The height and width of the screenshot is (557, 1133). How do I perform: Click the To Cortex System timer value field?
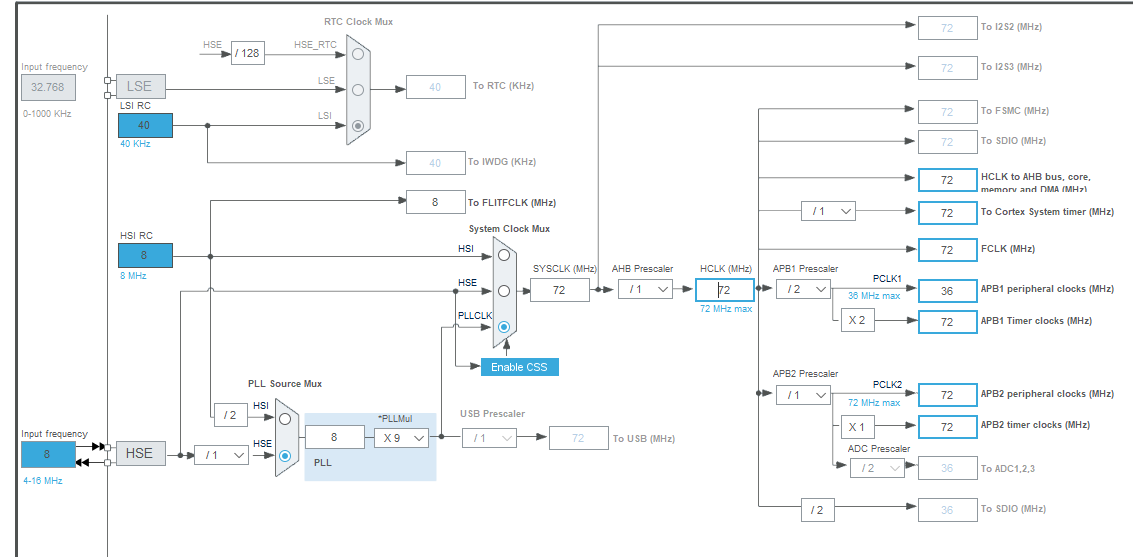pos(947,213)
